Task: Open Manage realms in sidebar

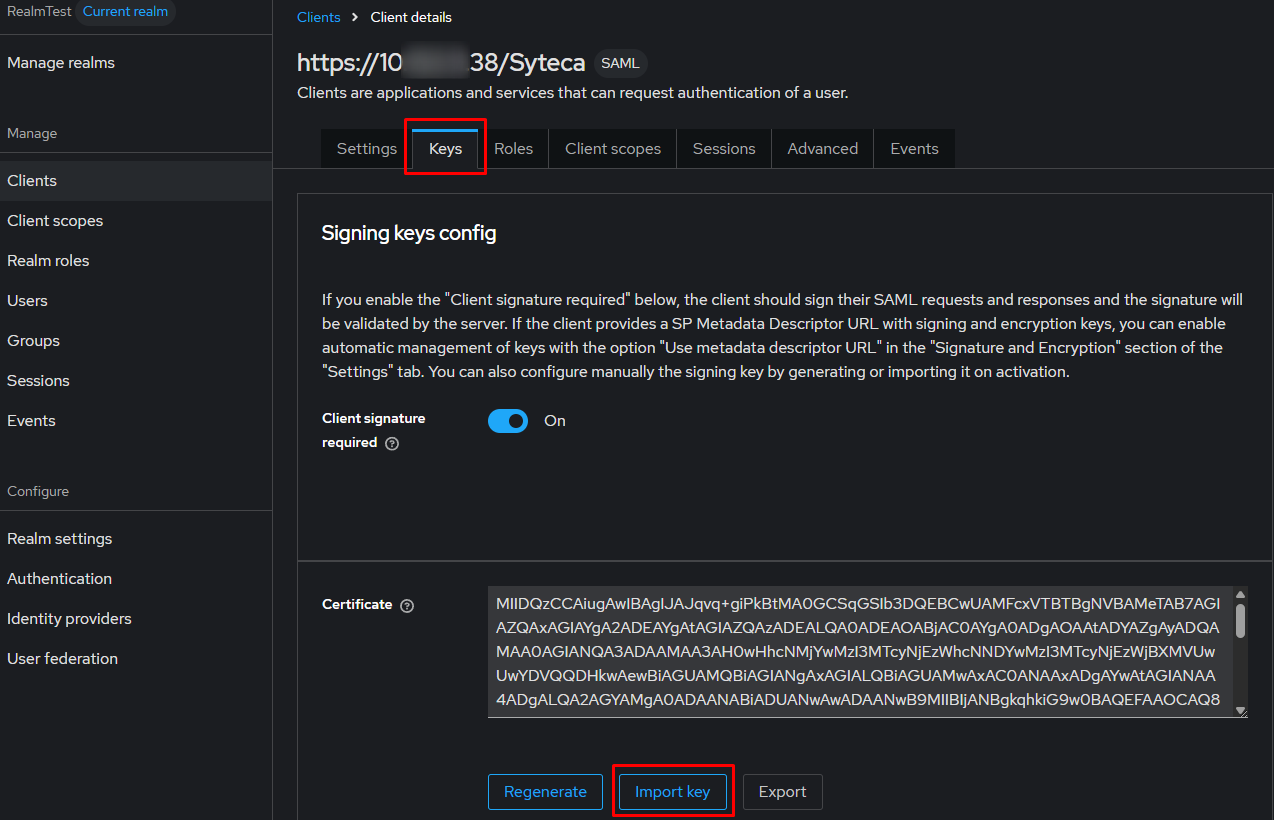Action: [61, 63]
